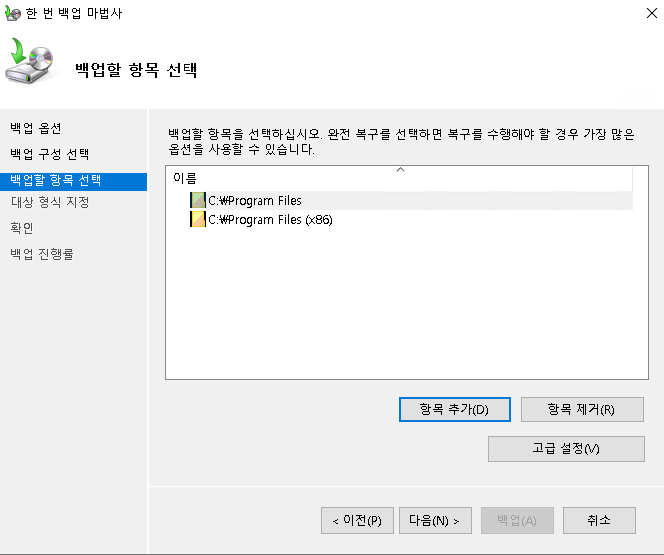
Task: Click the sort chevron above the item list
Action: pos(400,170)
